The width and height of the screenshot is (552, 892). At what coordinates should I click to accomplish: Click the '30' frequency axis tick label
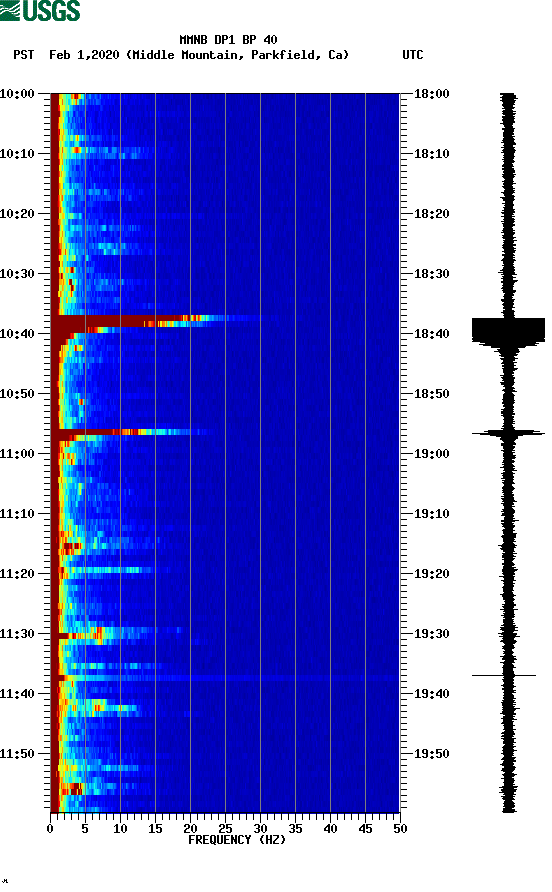click(x=261, y=829)
